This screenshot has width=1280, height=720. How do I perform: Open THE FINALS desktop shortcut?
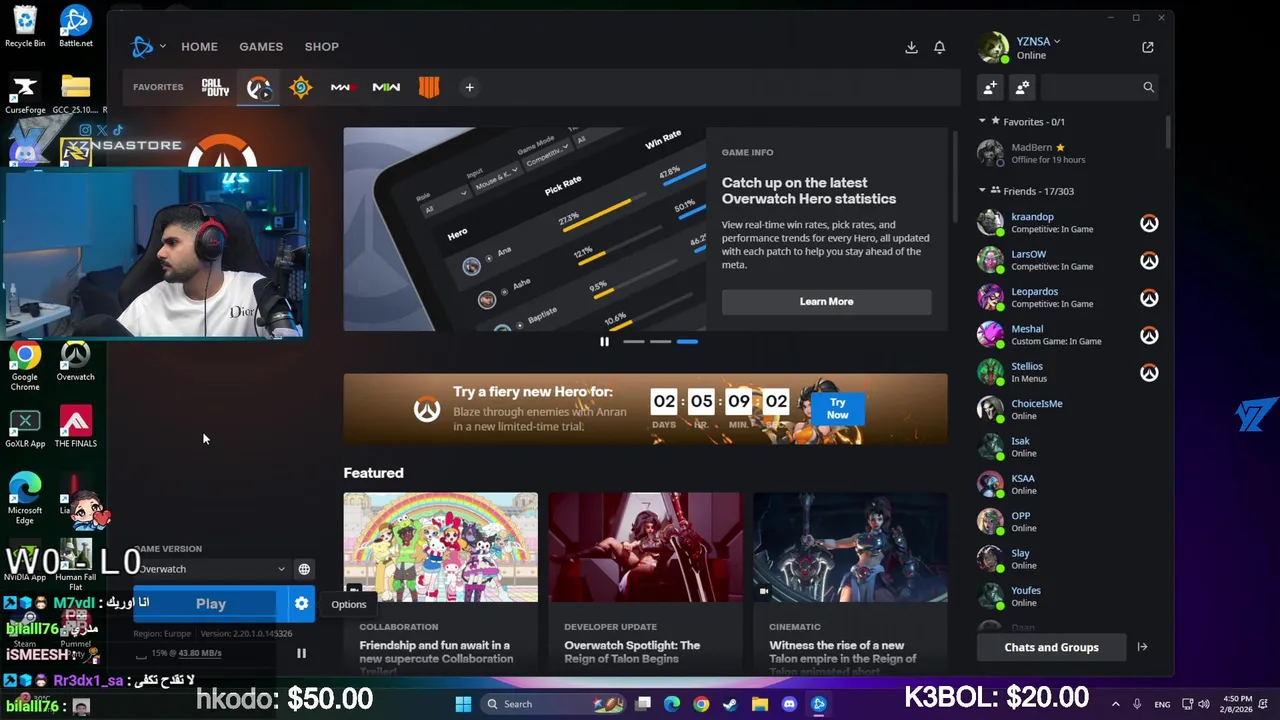pyautogui.click(x=75, y=427)
